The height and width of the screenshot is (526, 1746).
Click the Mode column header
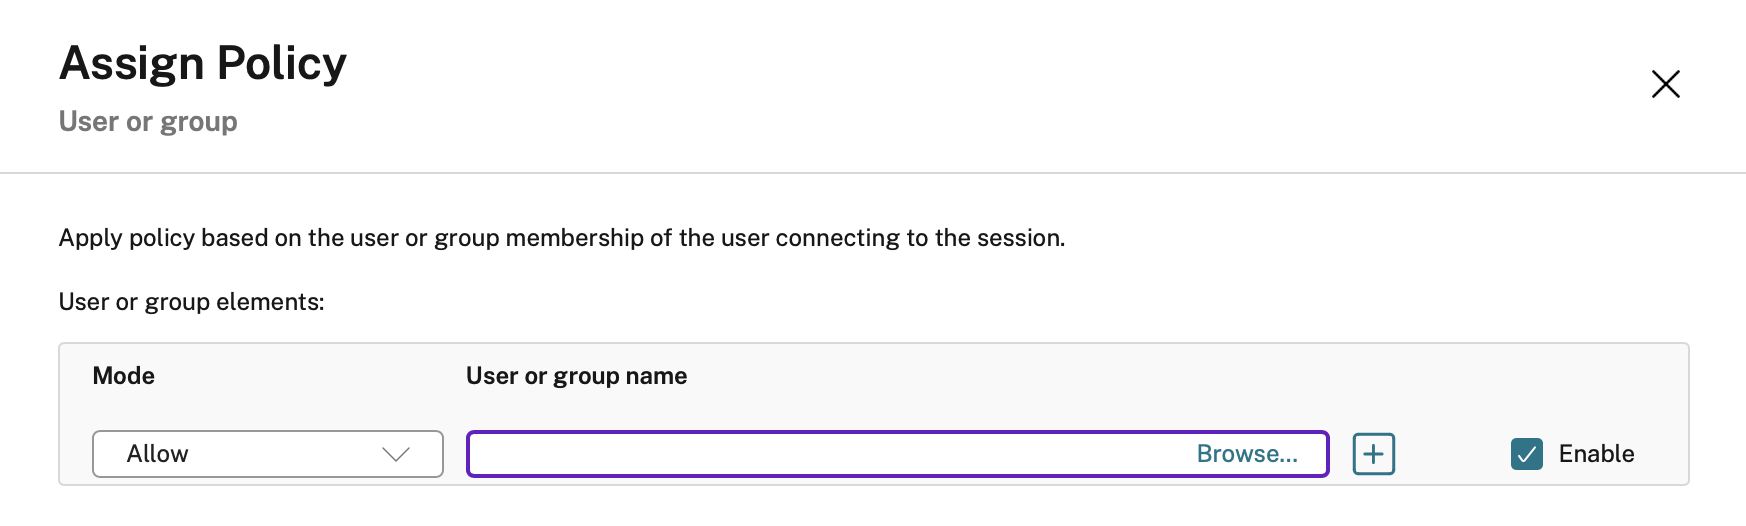[123, 376]
